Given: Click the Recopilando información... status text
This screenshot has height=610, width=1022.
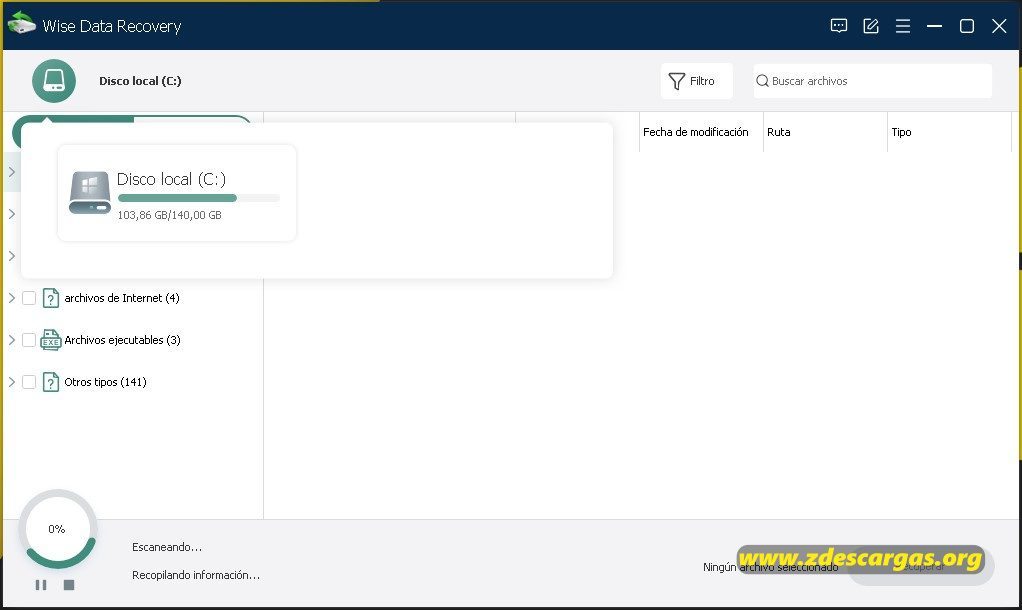Looking at the screenshot, I should coord(196,575).
